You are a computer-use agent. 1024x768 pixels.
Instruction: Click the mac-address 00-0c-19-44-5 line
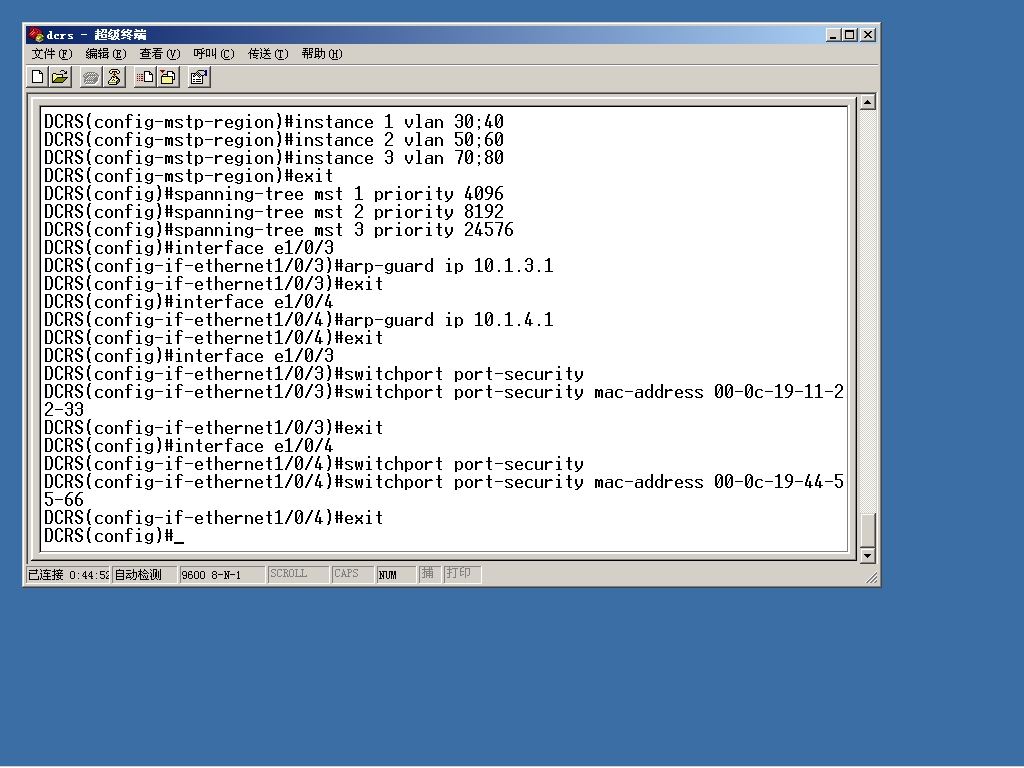point(444,482)
